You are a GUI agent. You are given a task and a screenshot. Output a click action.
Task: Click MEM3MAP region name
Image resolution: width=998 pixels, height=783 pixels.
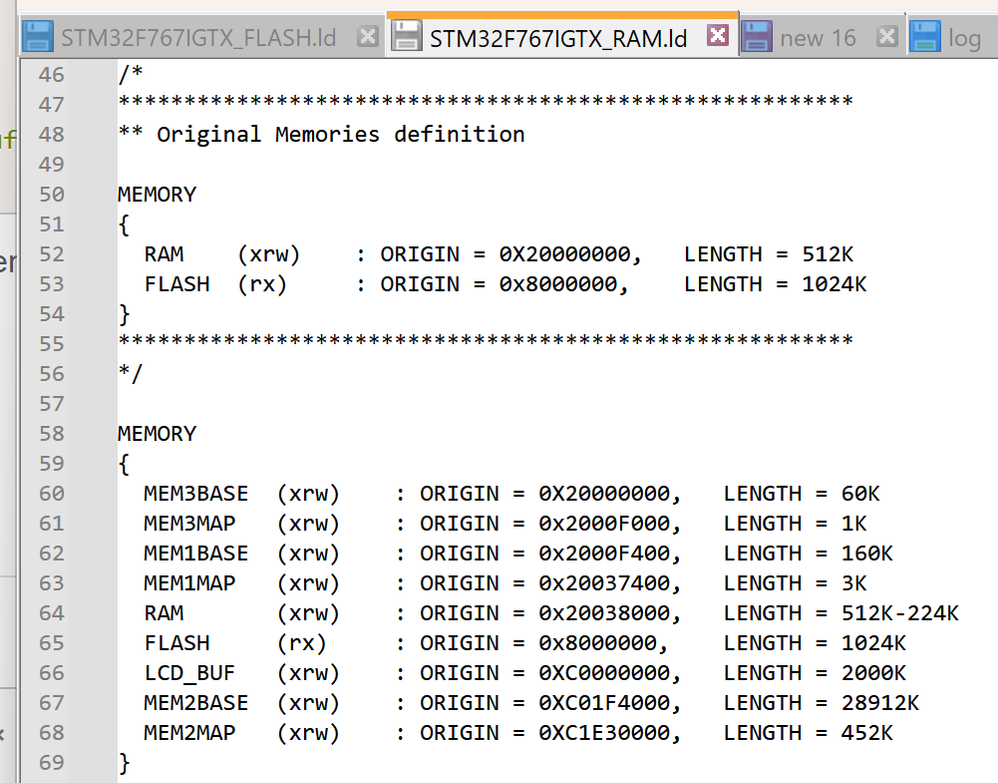(190, 523)
